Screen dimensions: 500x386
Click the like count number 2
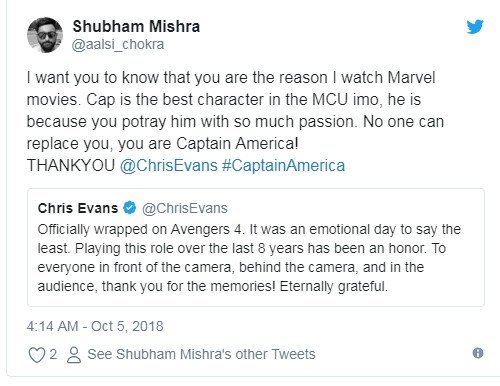click(x=53, y=354)
